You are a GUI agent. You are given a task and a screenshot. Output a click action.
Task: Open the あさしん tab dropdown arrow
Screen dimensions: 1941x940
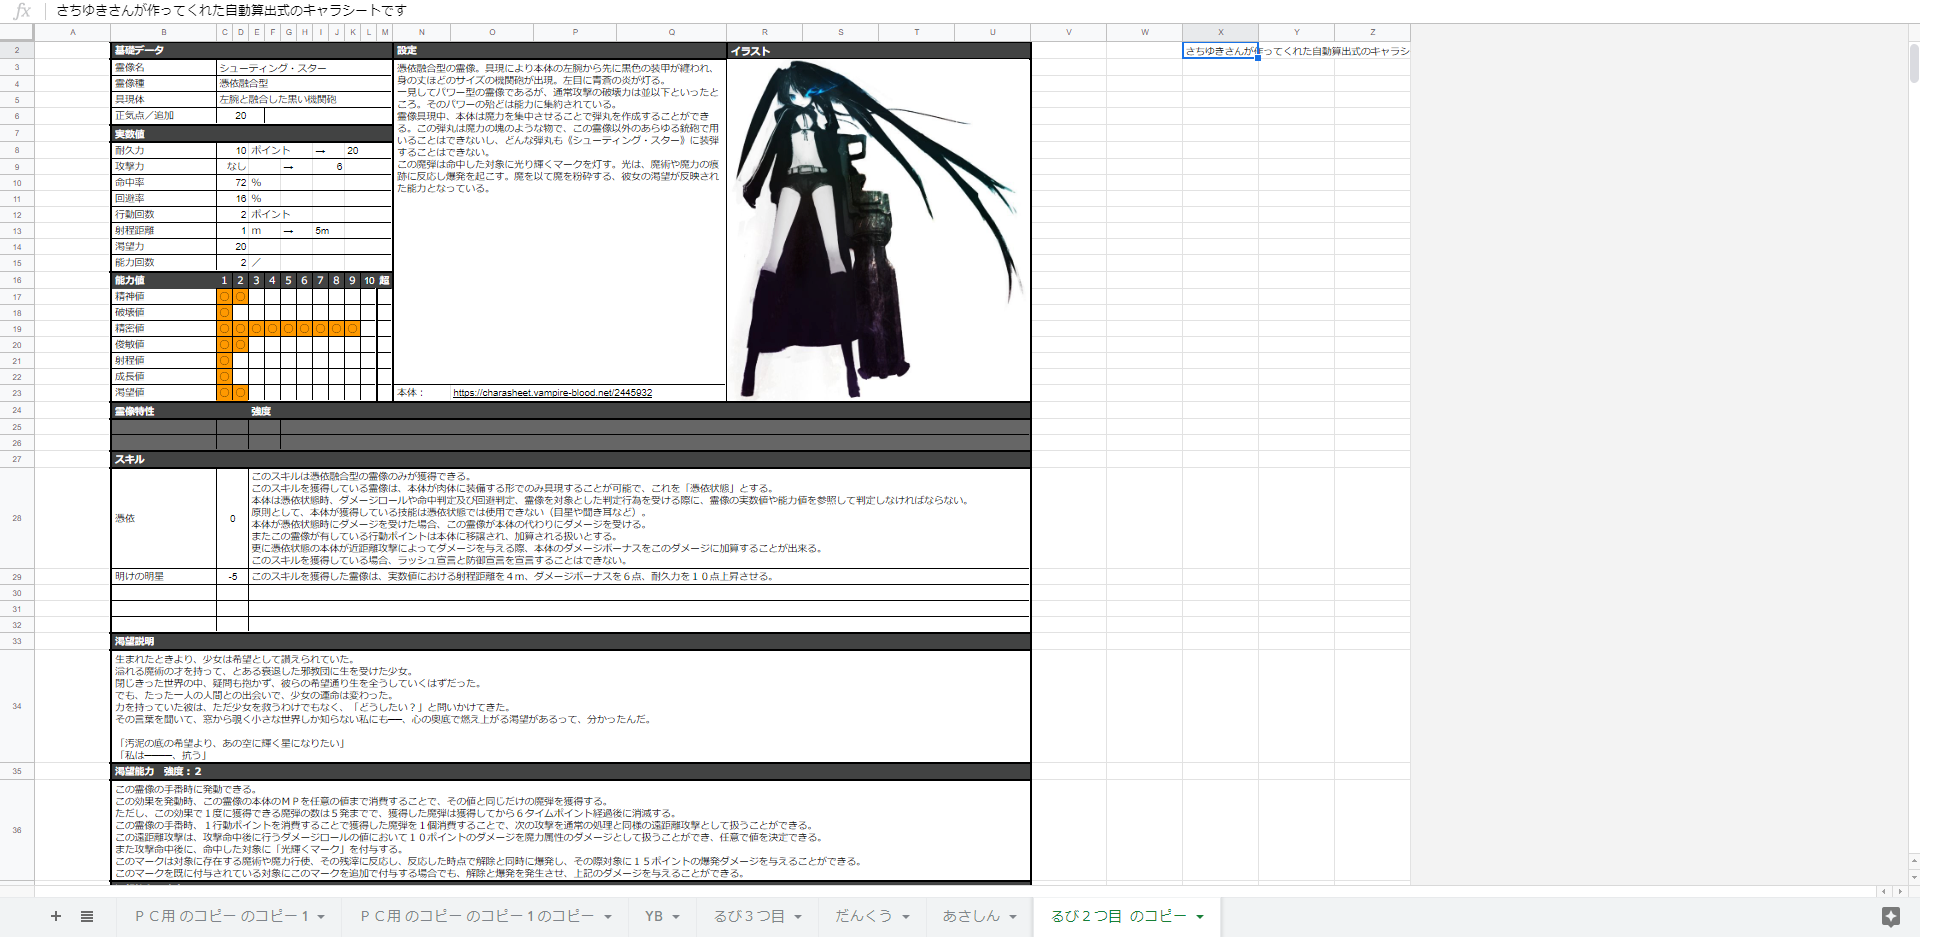1013,917
